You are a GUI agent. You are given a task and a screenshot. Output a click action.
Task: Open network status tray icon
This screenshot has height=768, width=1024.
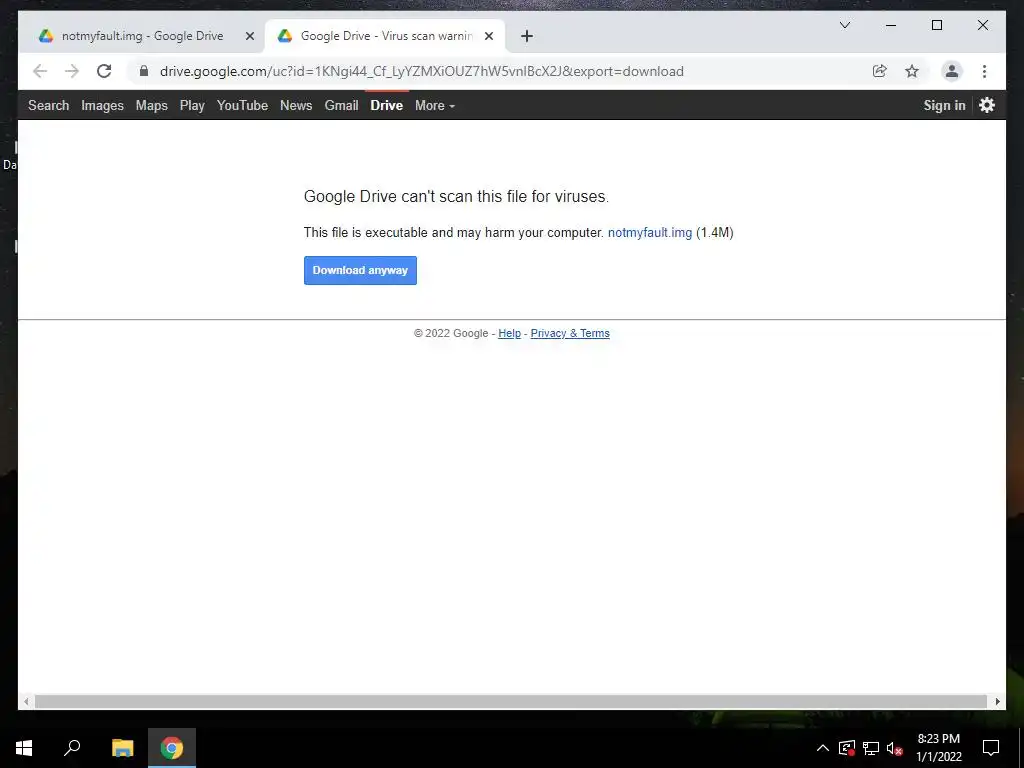tap(871, 748)
